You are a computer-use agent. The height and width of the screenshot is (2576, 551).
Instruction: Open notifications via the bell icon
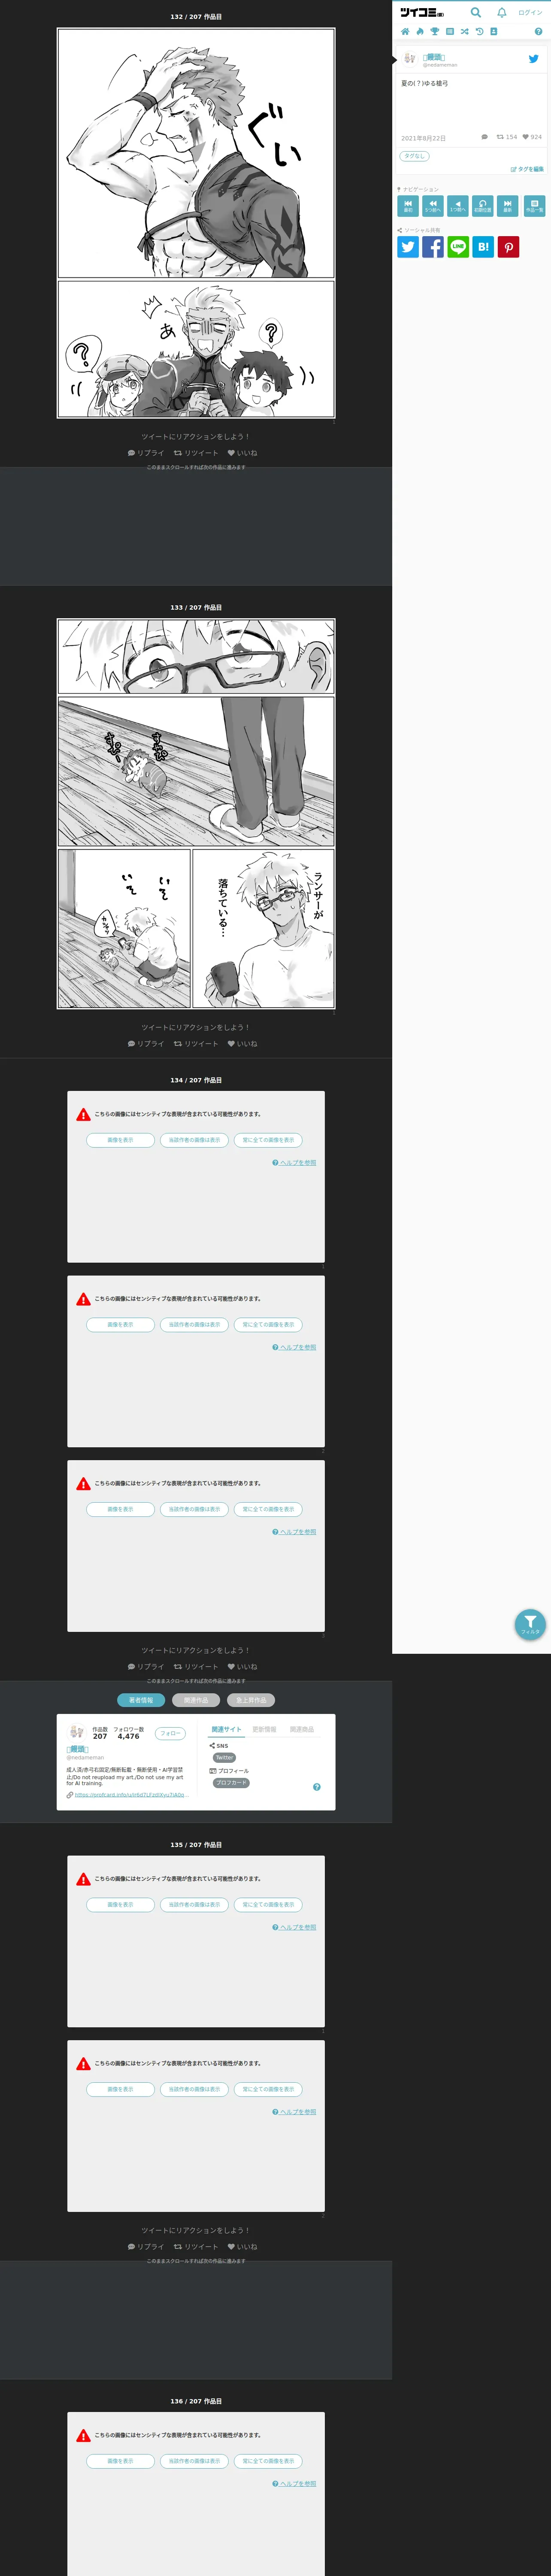502,13
